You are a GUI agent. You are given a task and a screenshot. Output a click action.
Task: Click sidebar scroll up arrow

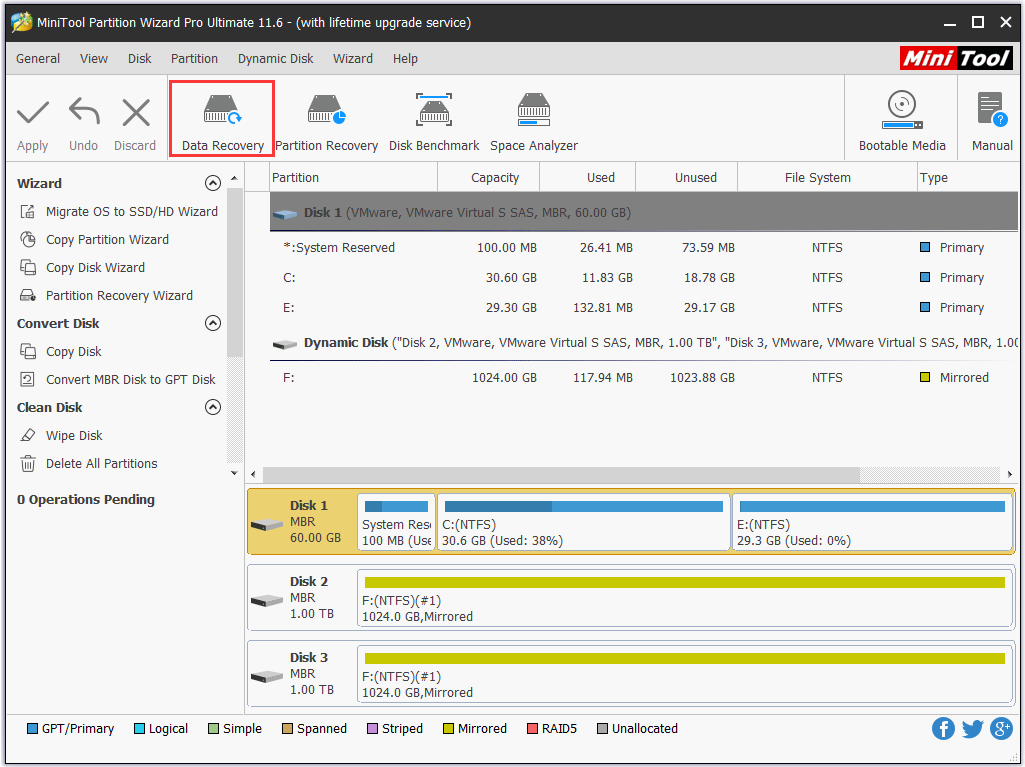[x=234, y=179]
